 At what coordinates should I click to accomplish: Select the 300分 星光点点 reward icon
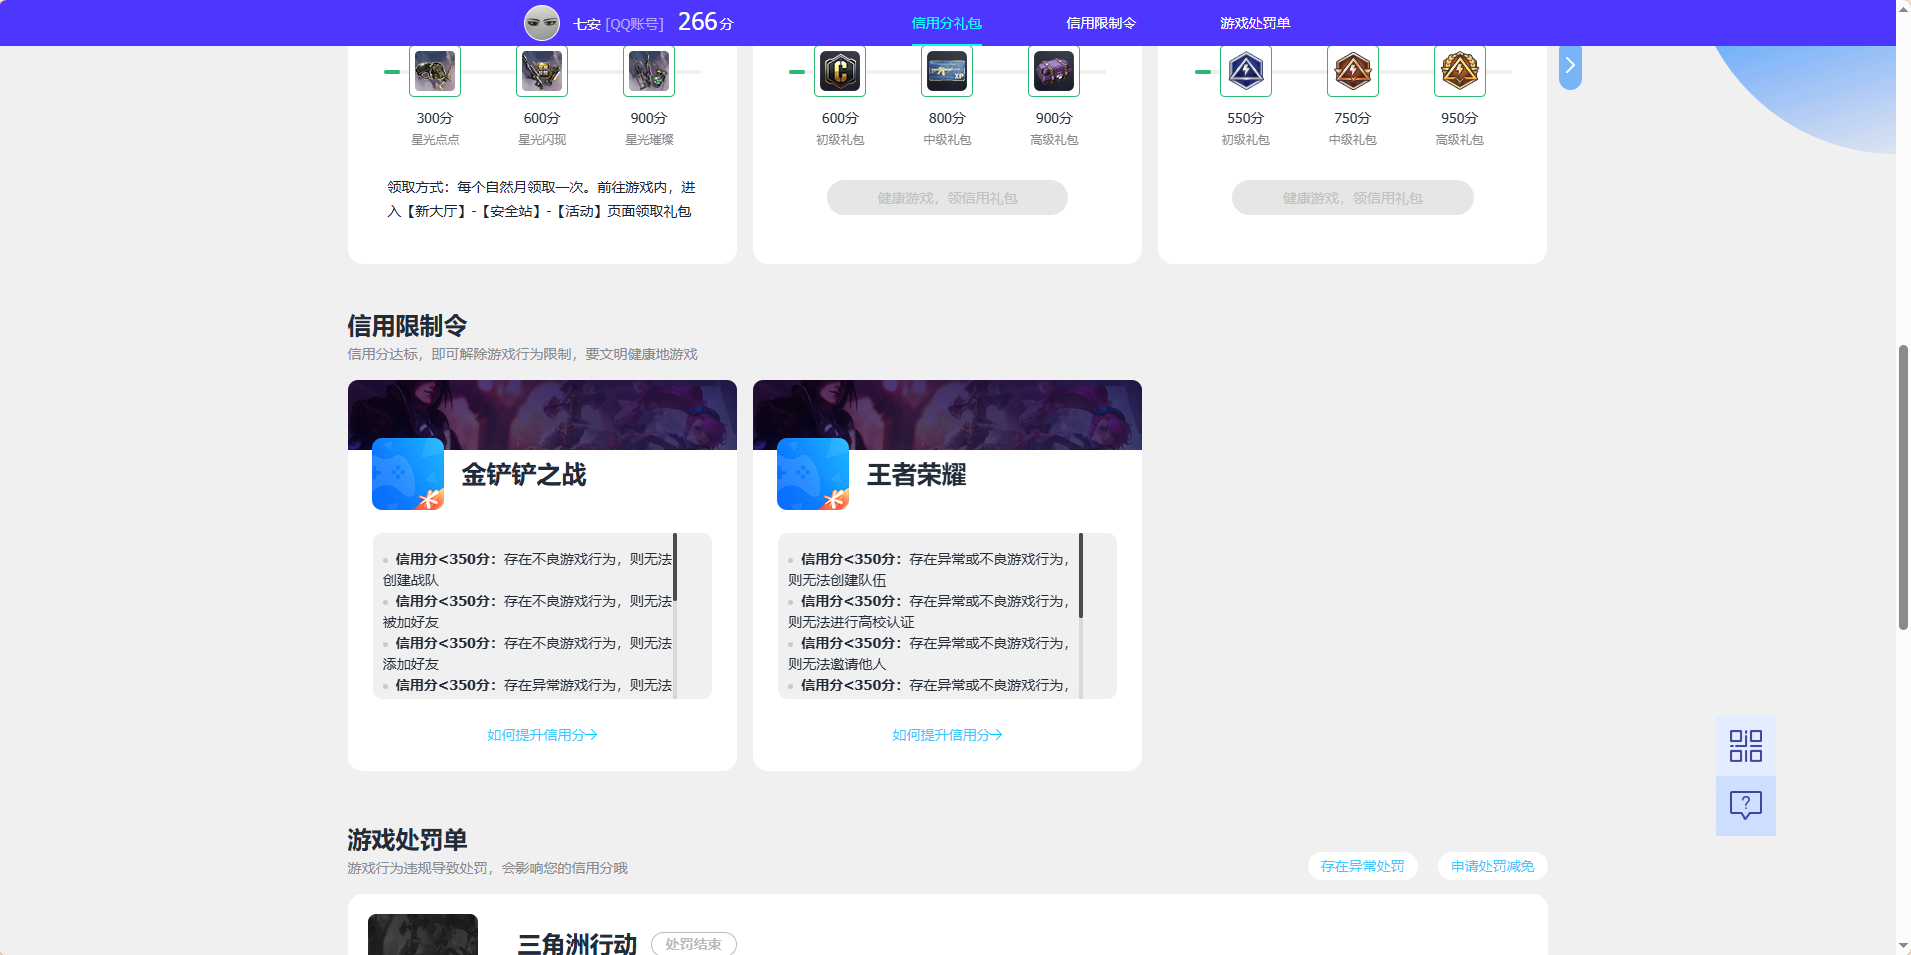point(435,71)
